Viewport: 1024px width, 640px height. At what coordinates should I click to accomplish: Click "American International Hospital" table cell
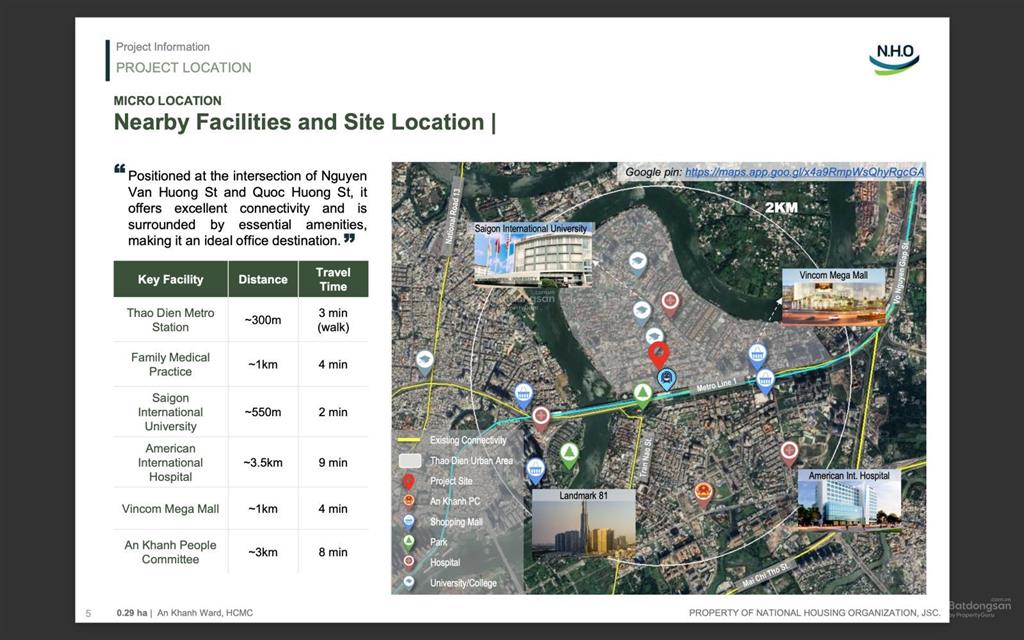tap(170, 462)
